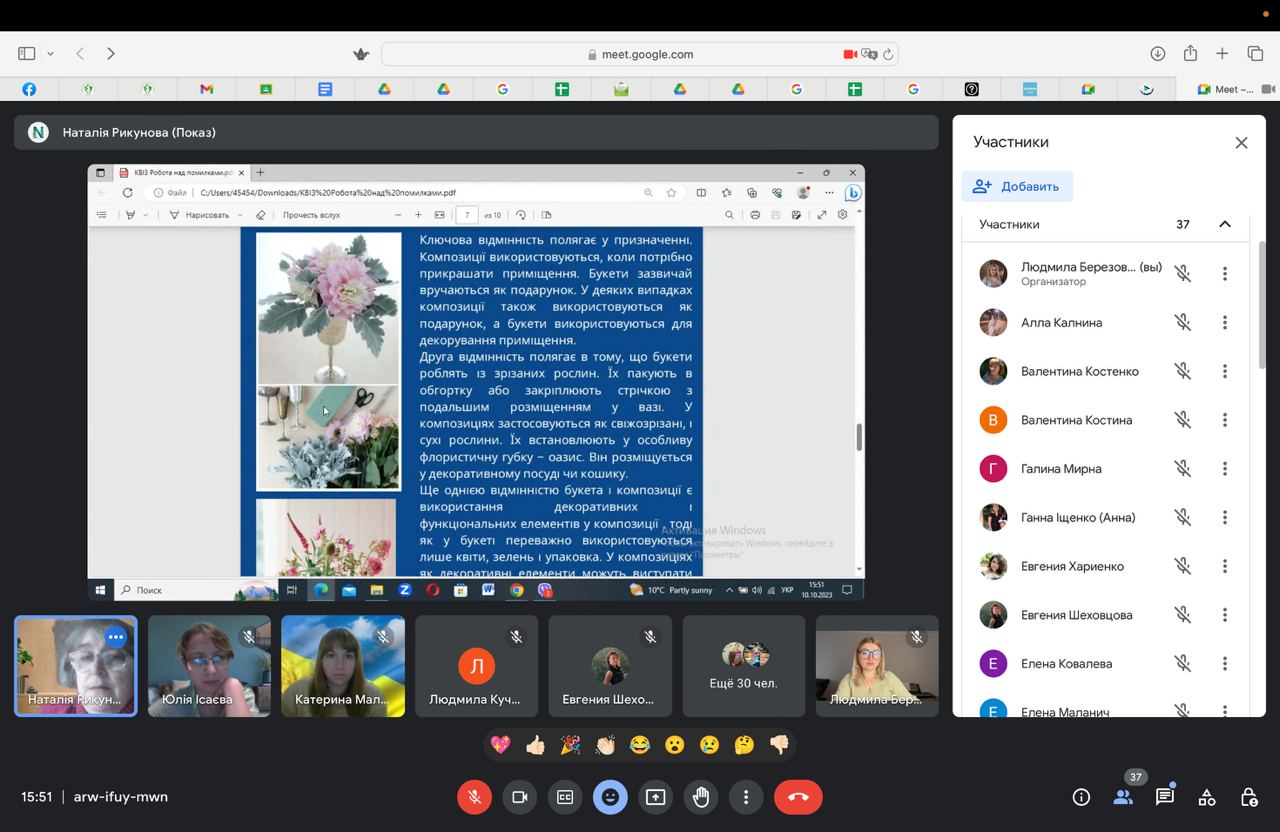The image size is (1280, 832).
Task: Go back in Safari
Action: (x=80, y=54)
